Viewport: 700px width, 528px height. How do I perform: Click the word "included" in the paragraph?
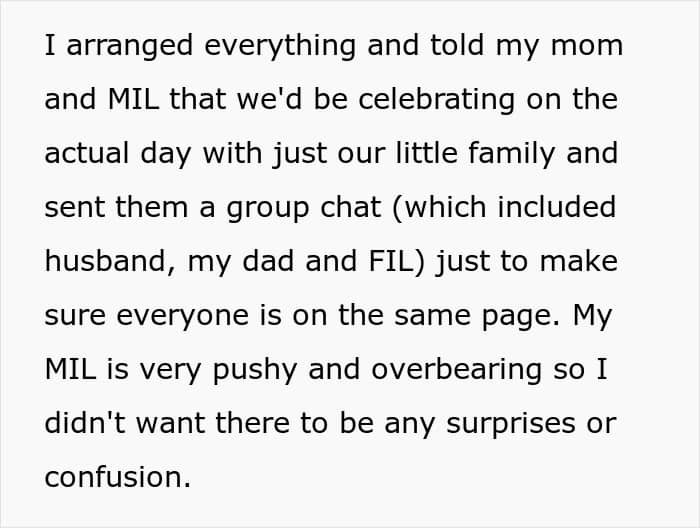[557, 207]
